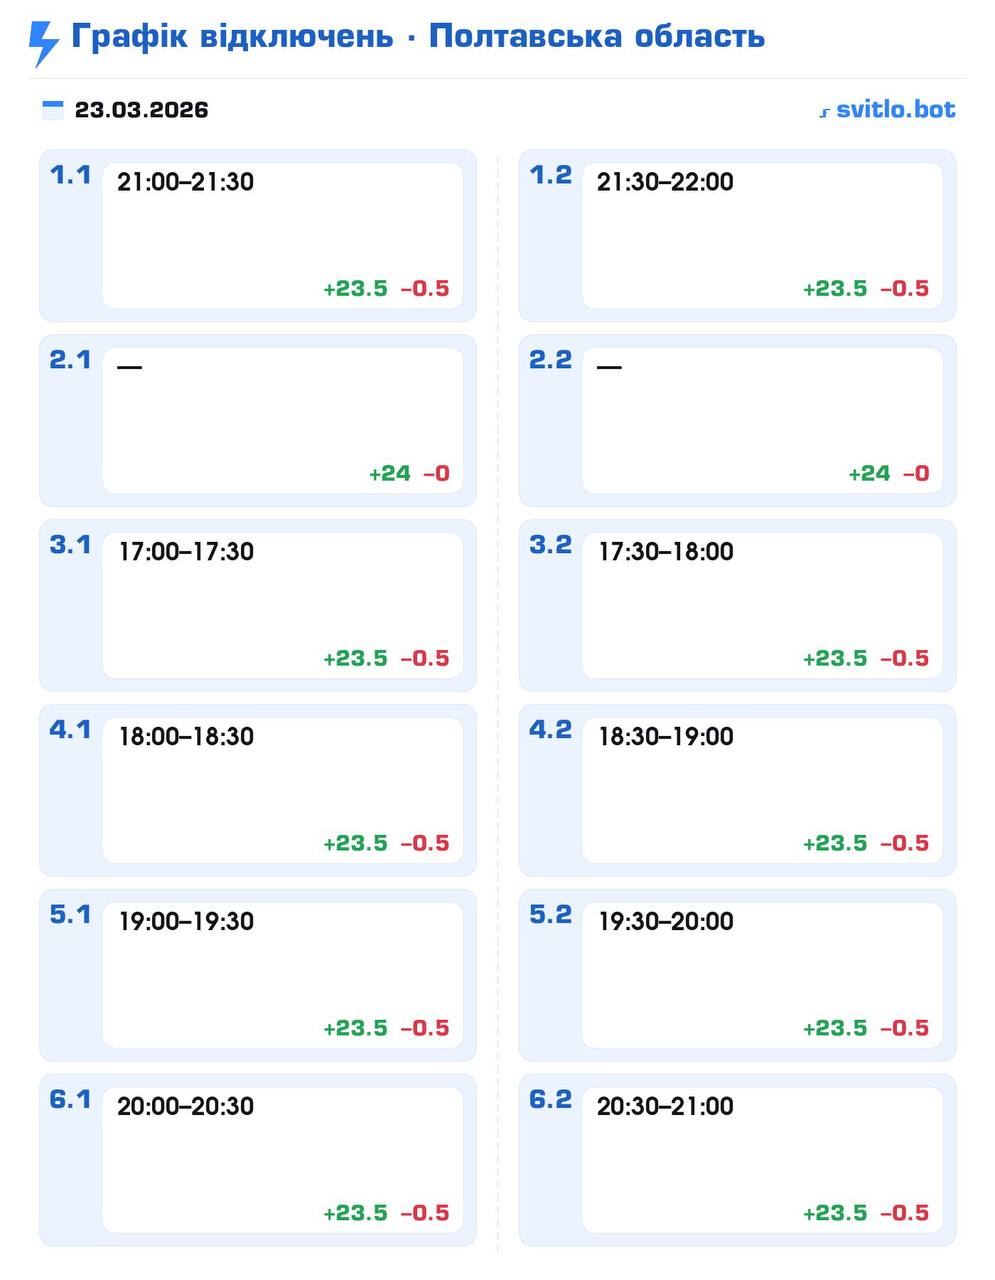
Task: Select queue 3.1 label
Action: [x=70, y=545]
